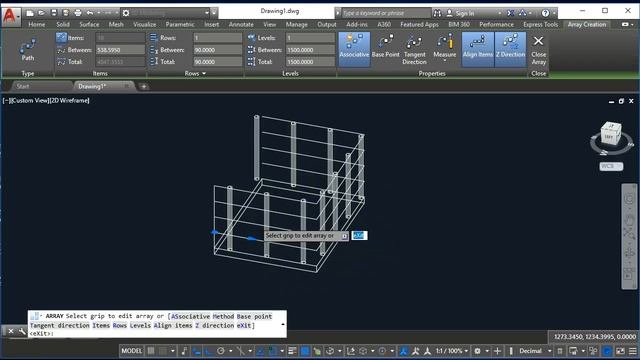This screenshot has height=360, width=640.
Task: Open the Solid ribbon tab
Action: [x=63, y=24]
